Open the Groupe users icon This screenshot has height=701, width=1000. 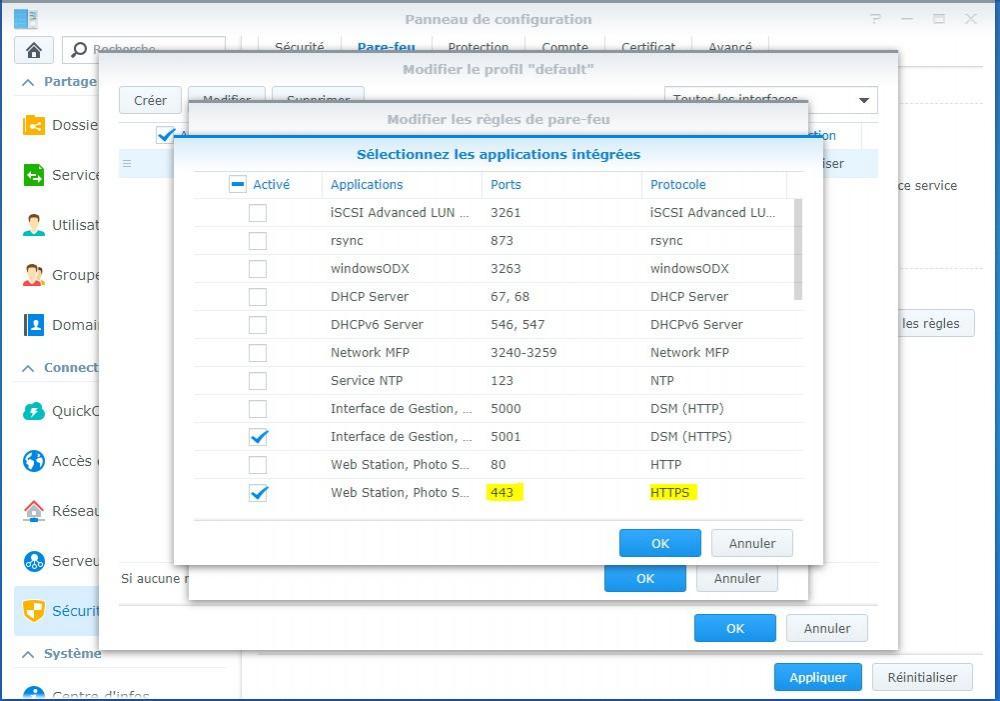[x=34, y=275]
